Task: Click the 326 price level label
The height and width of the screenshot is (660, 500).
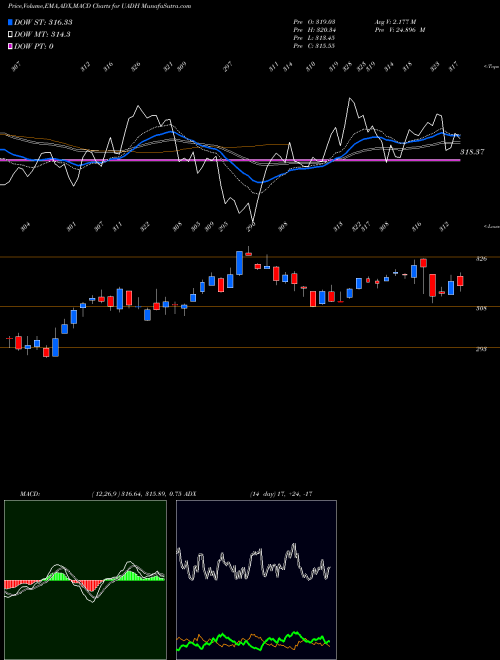Action: click(x=481, y=259)
